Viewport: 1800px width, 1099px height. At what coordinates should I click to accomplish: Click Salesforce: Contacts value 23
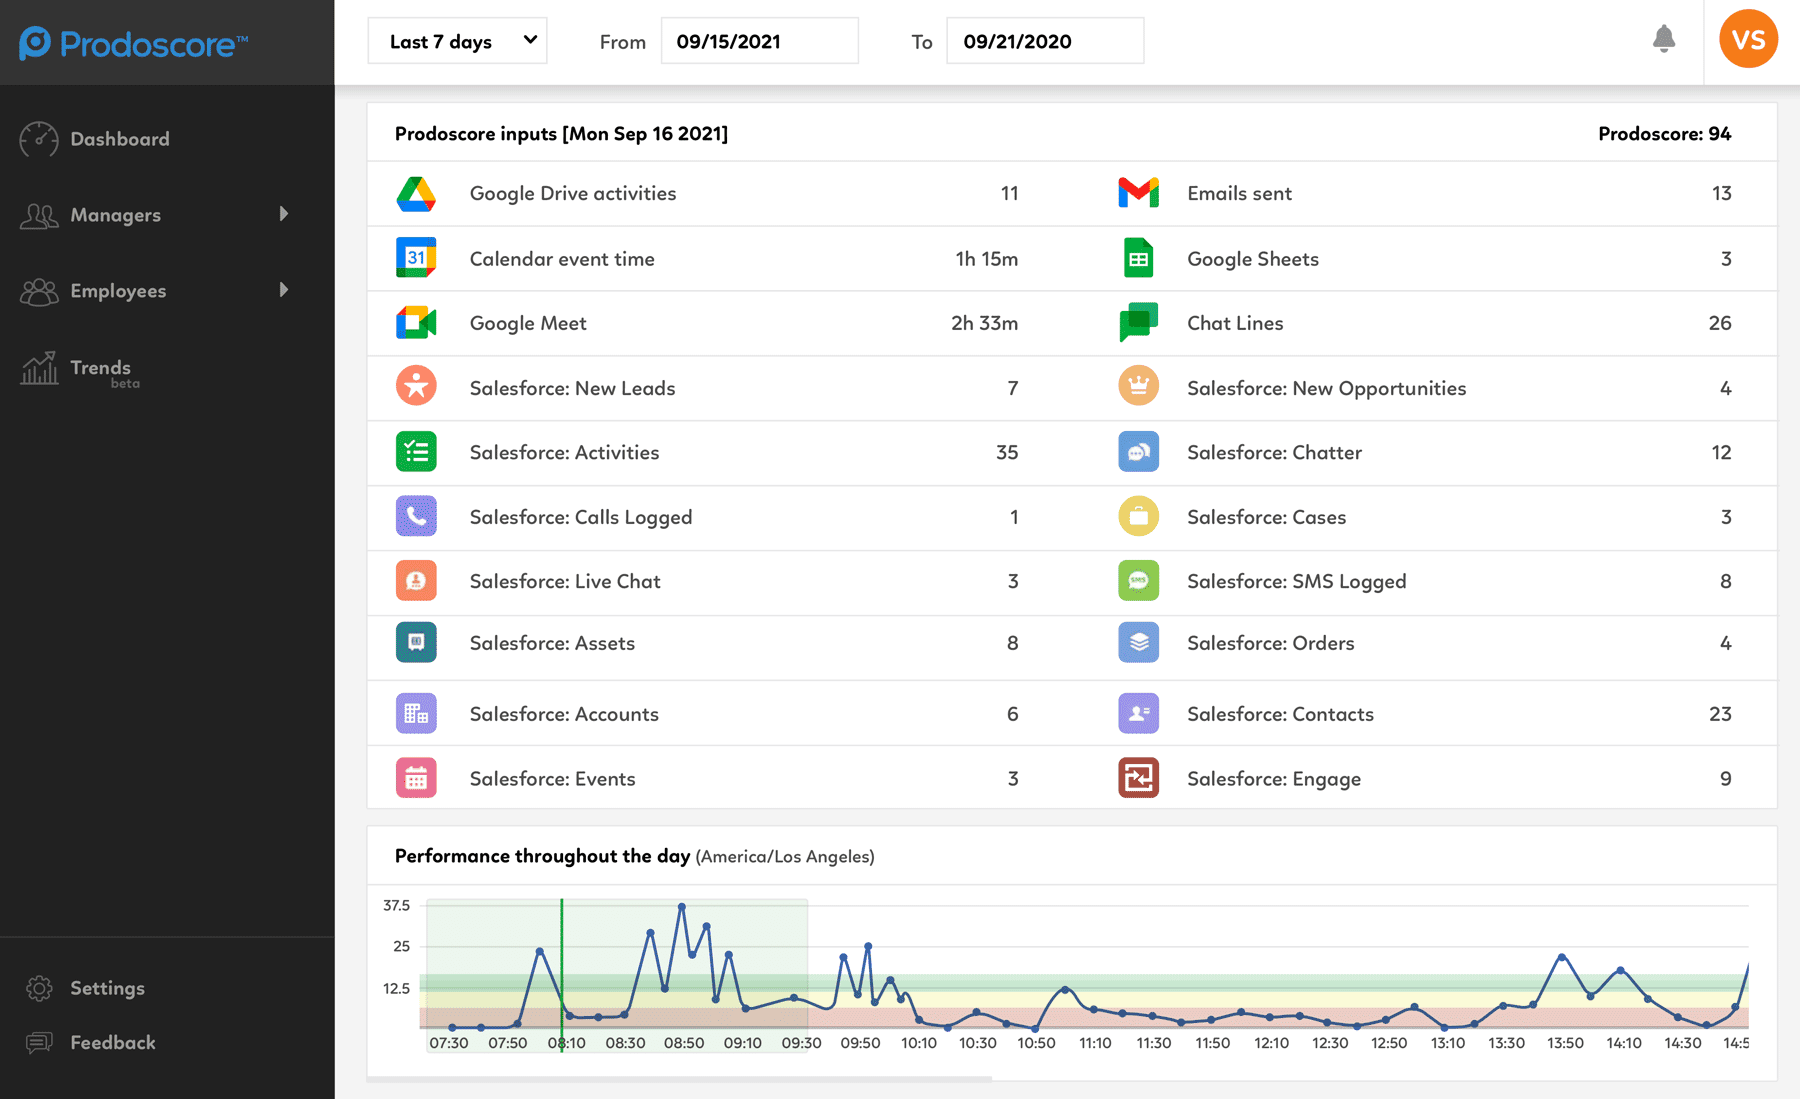point(1720,714)
